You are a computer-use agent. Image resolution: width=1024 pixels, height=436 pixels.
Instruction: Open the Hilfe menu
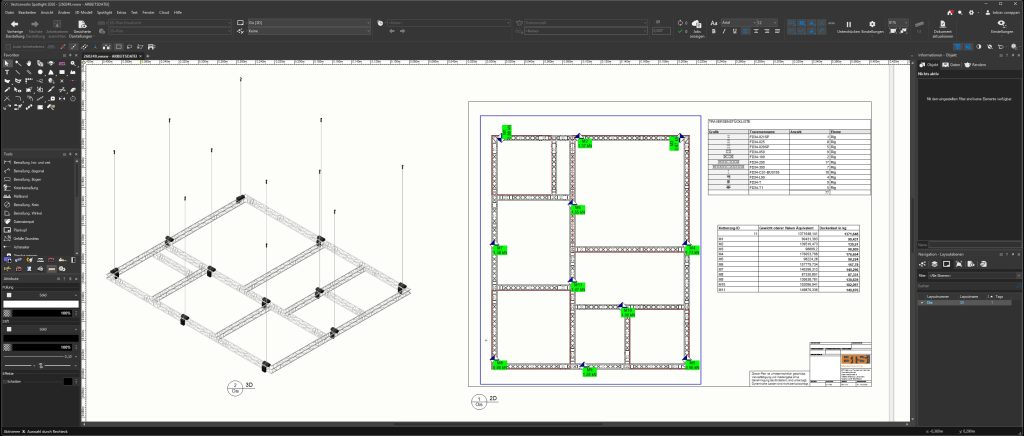(178, 12)
